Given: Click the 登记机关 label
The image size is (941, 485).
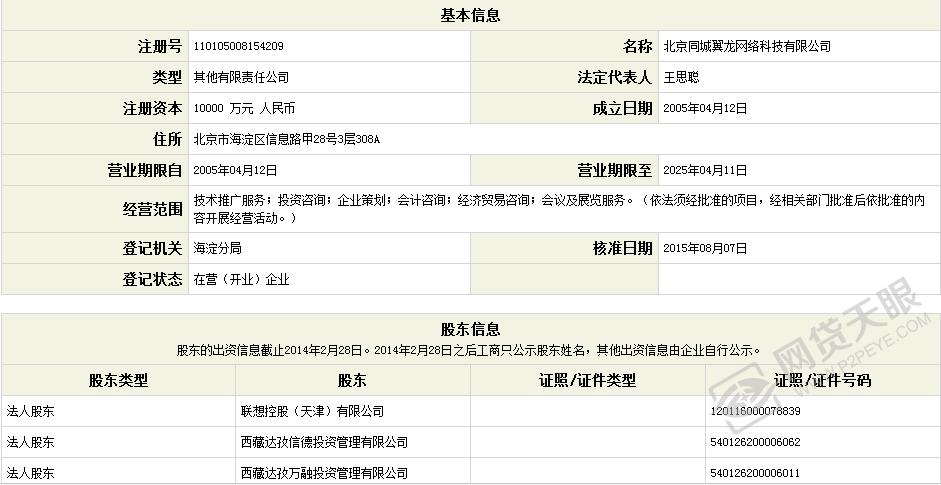Looking at the screenshot, I should (x=152, y=248).
